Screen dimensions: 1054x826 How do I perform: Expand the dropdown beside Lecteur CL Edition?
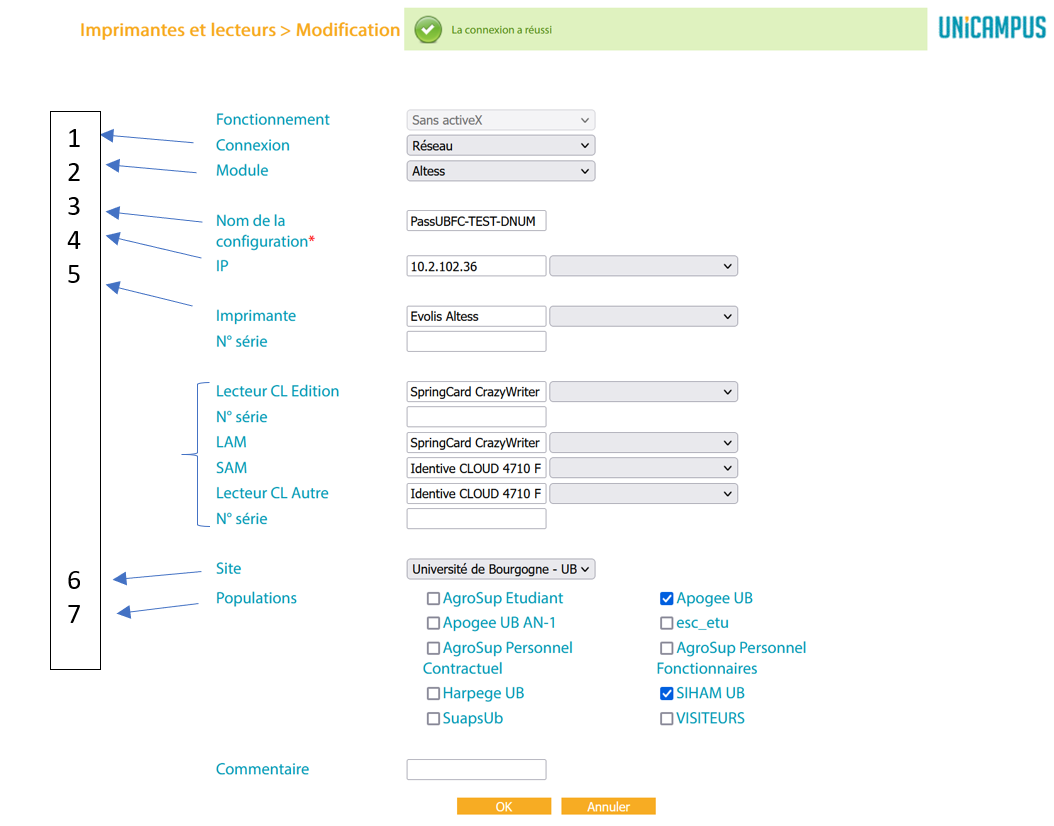coord(643,392)
